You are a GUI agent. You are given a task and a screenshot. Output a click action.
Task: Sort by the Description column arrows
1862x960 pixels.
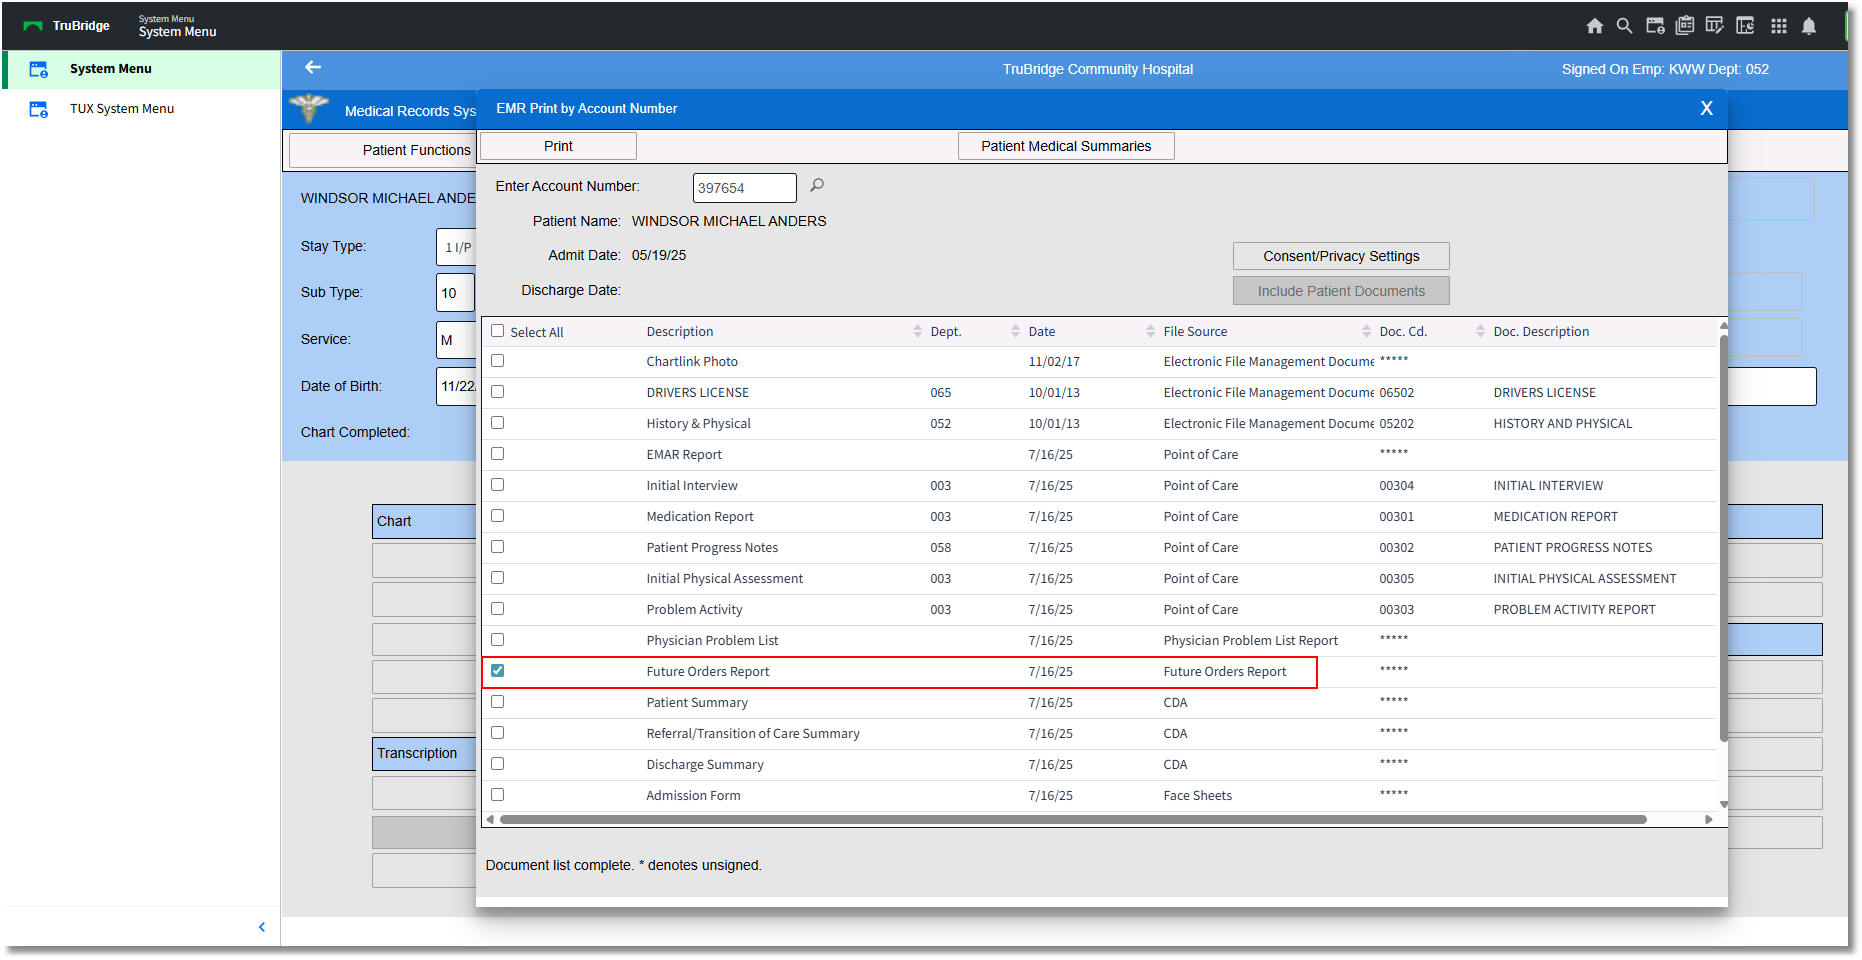tap(918, 331)
